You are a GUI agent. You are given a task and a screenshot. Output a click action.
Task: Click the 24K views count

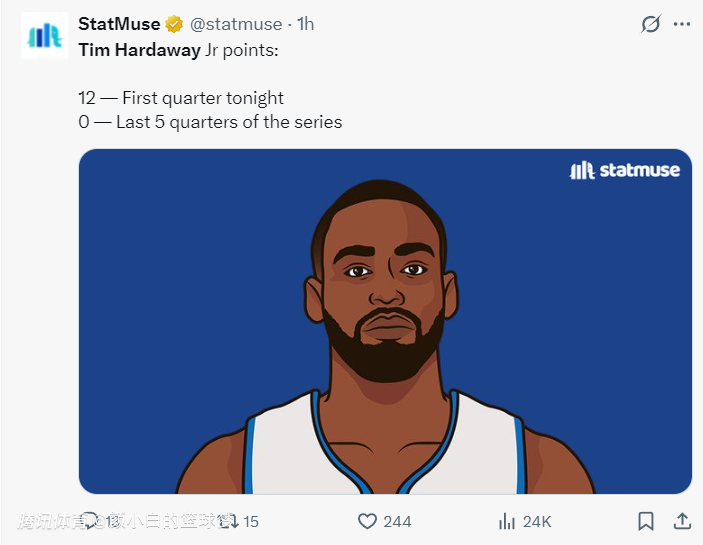(x=537, y=521)
